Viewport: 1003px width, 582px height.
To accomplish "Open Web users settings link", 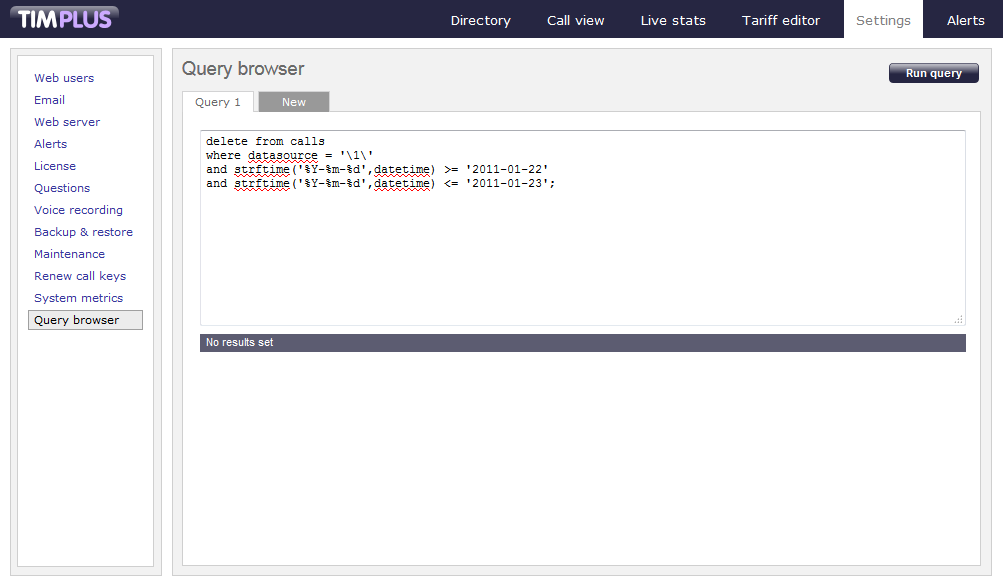I will tap(64, 78).
